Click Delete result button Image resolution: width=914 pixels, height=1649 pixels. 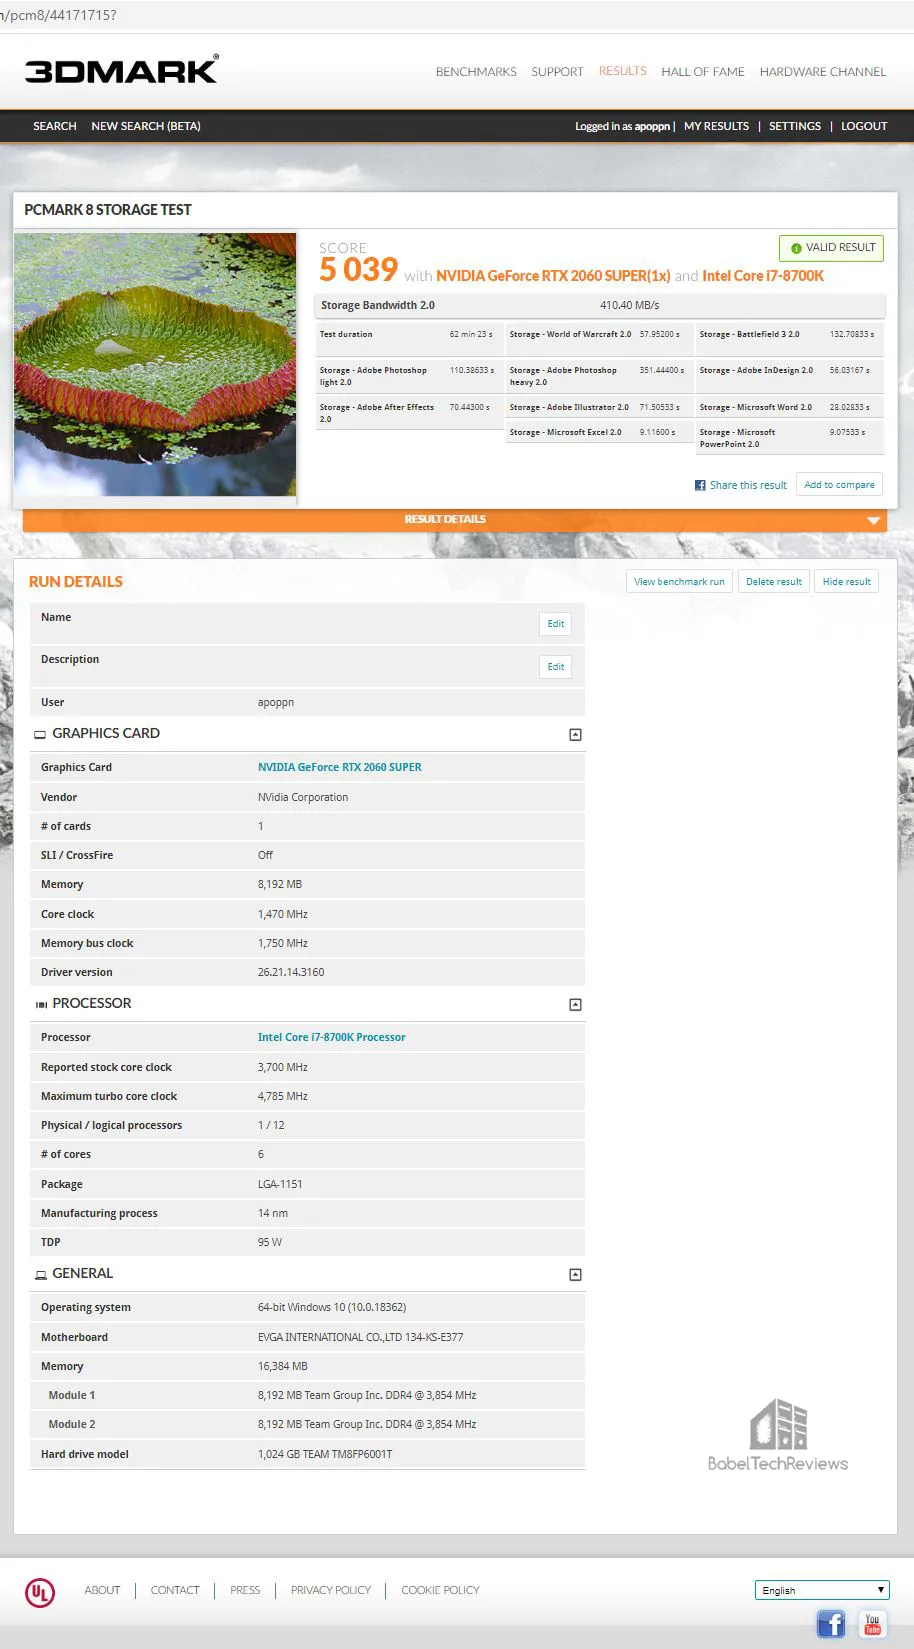774,582
